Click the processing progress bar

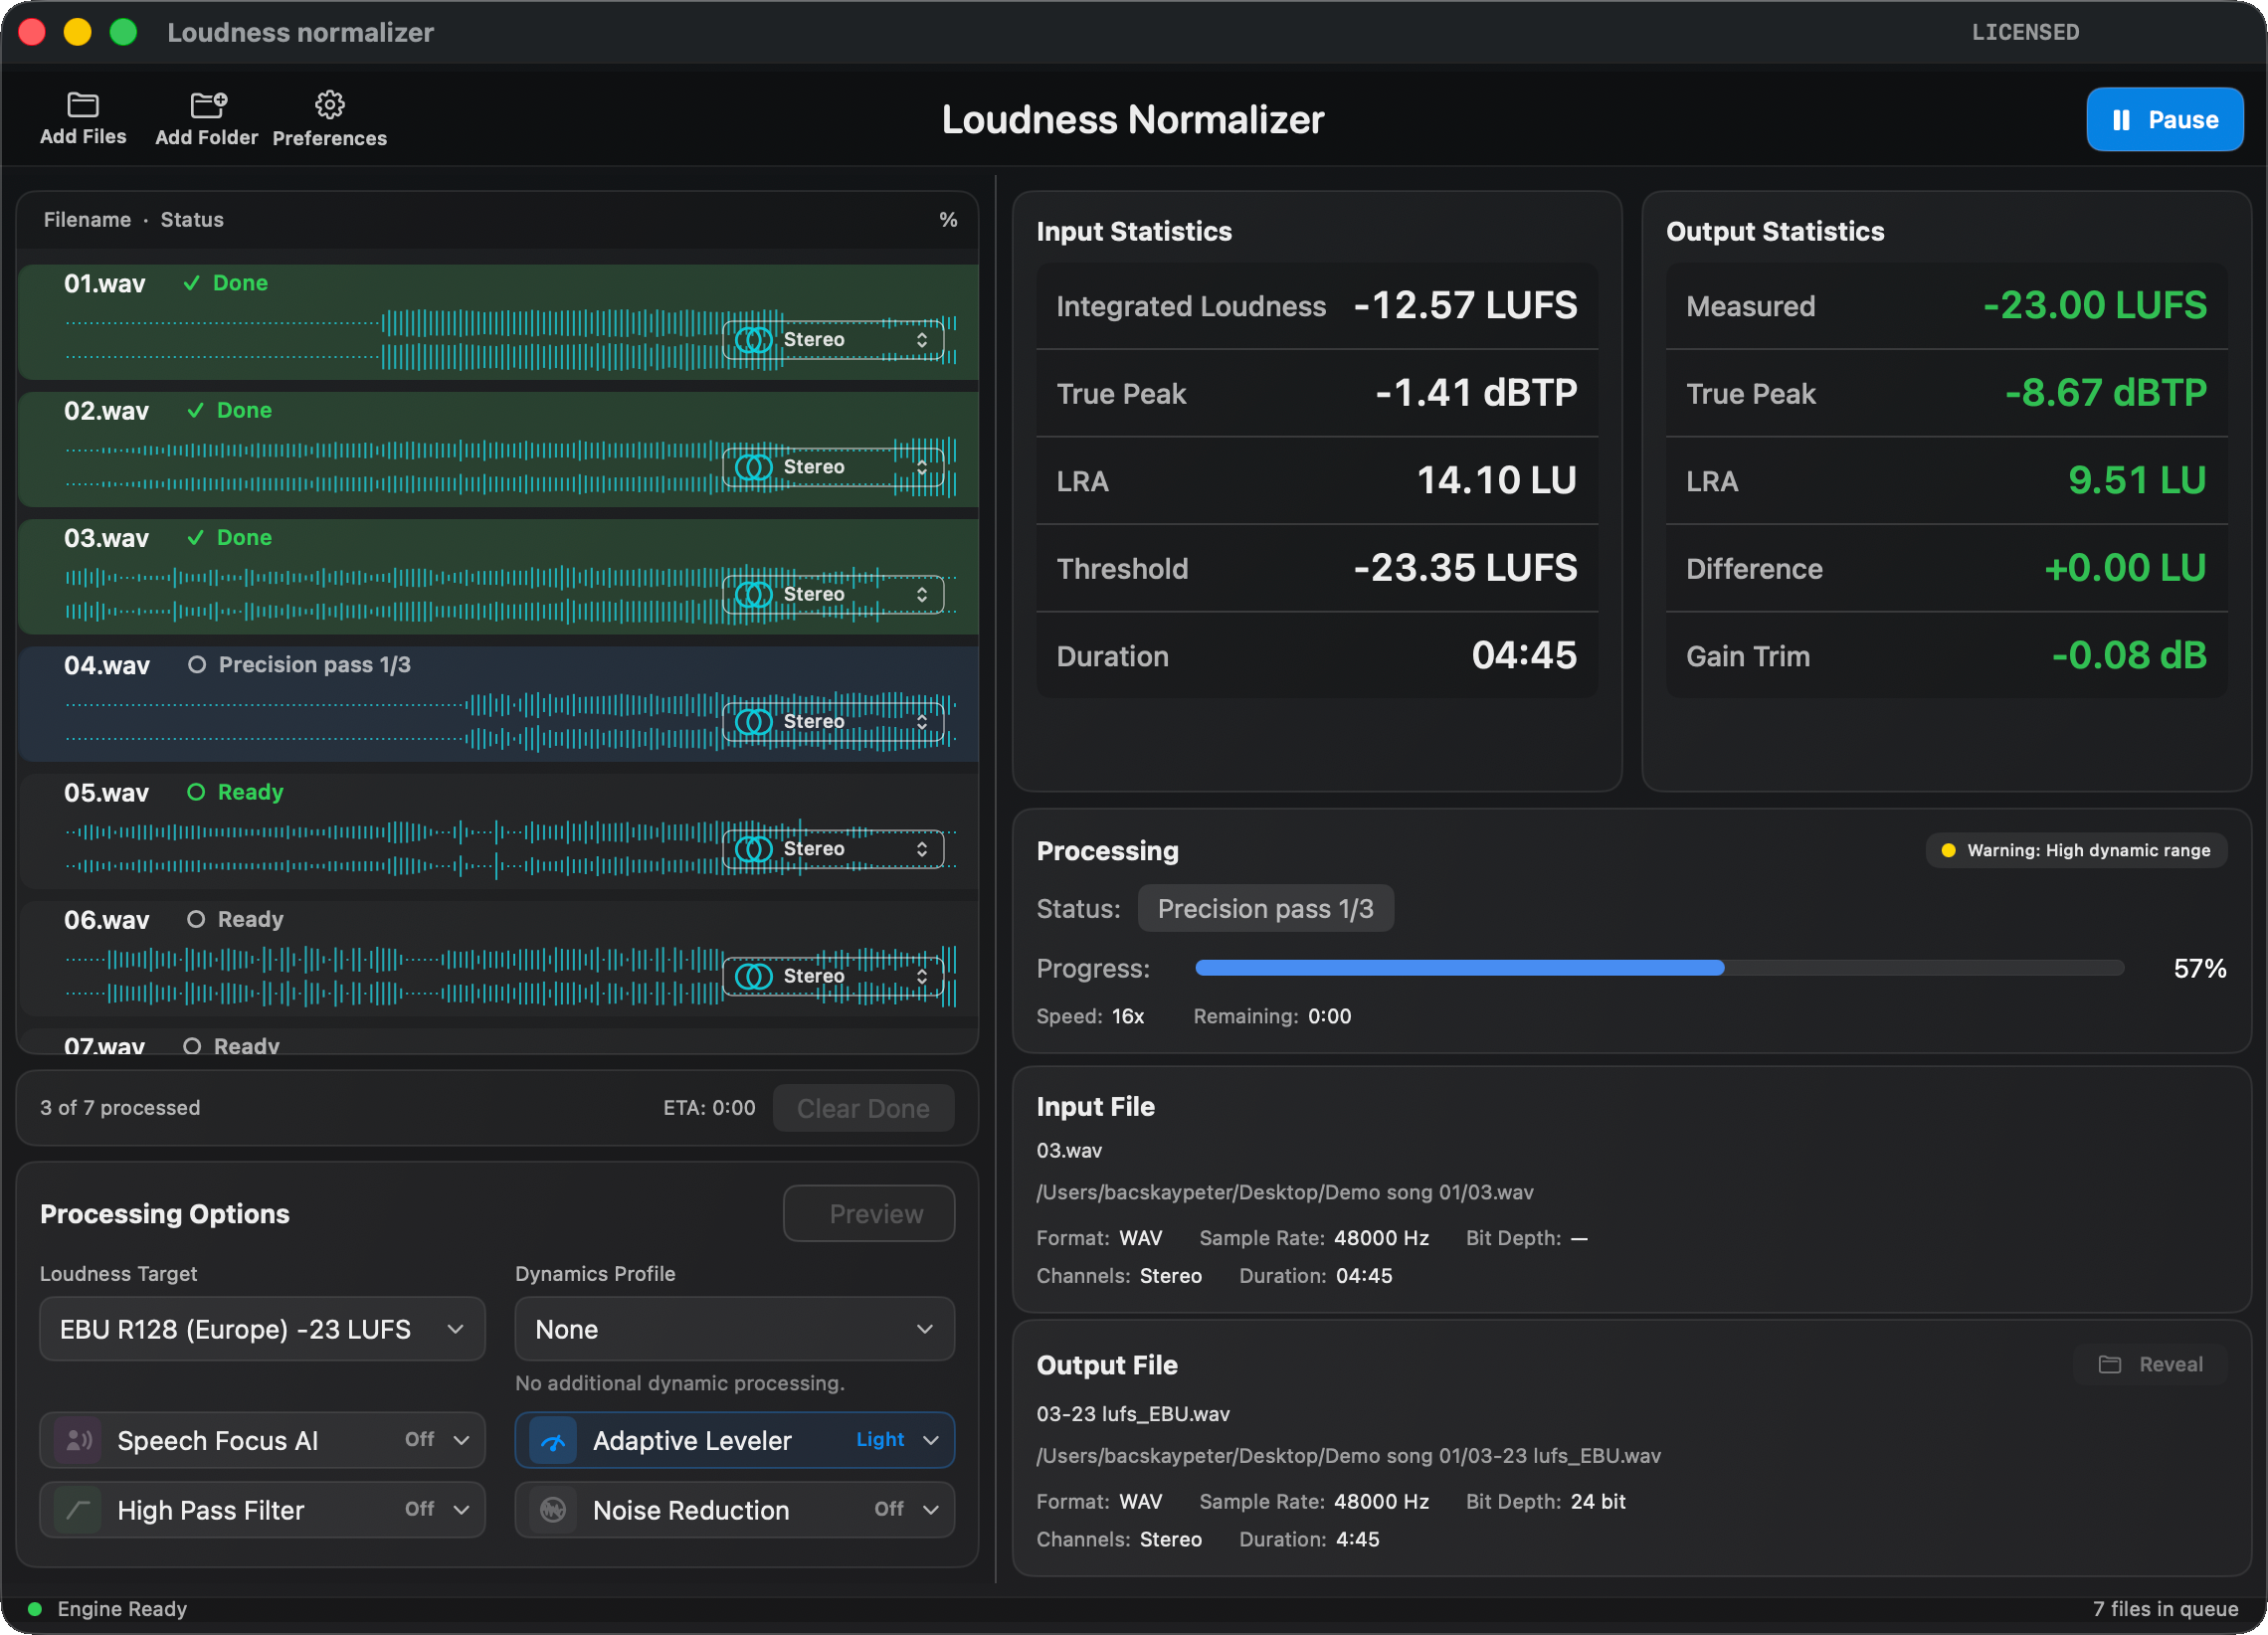pyautogui.click(x=1659, y=967)
